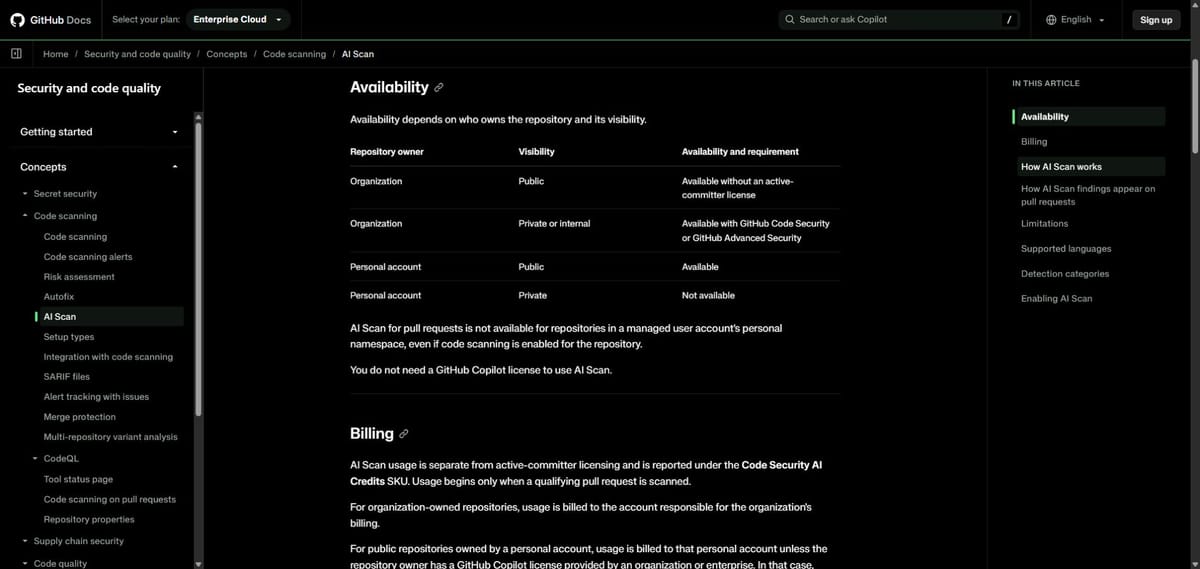Click the Not available table cell
Screen dimensions: 1200x569
(708, 296)
